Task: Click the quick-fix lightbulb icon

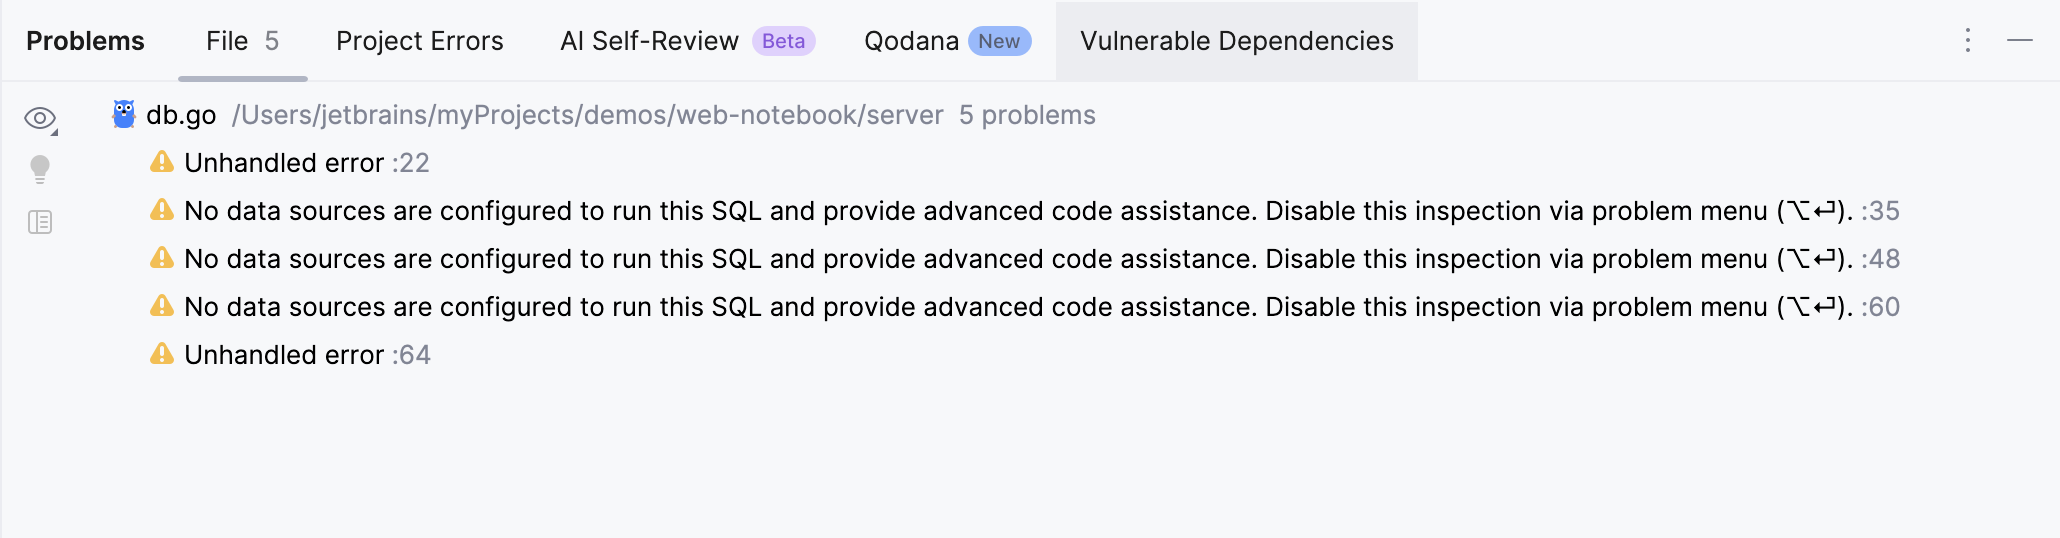Action: (x=40, y=169)
